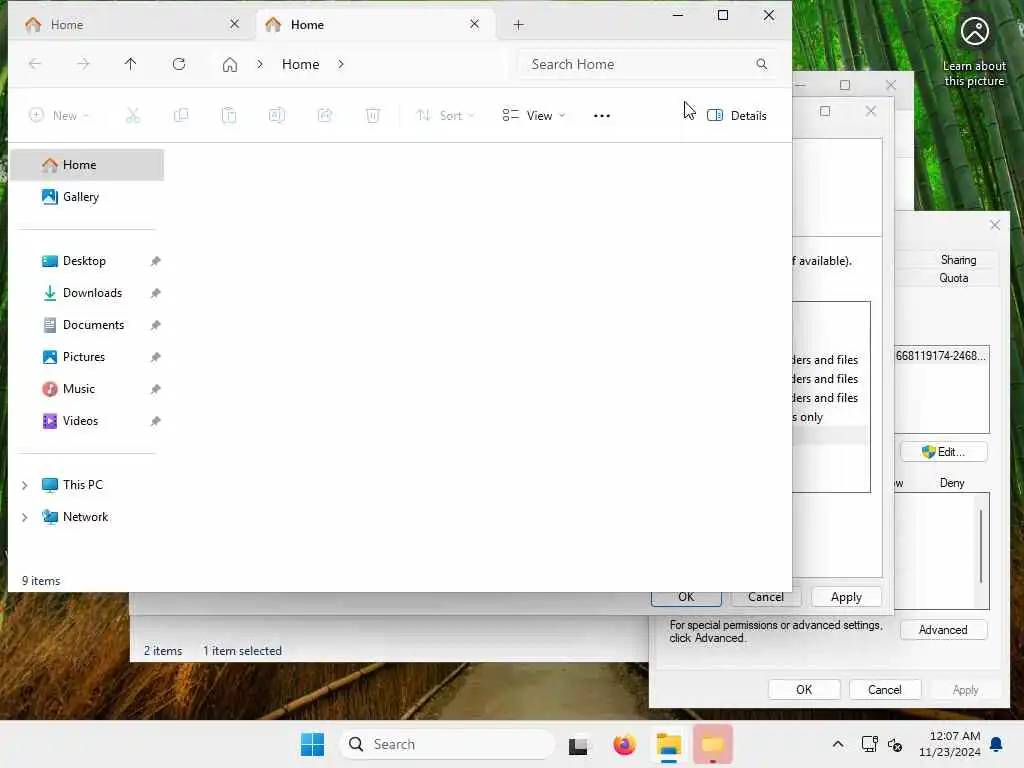This screenshot has width=1024, height=768.
Task: Expand the This PC tree node
Action: [25, 485]
